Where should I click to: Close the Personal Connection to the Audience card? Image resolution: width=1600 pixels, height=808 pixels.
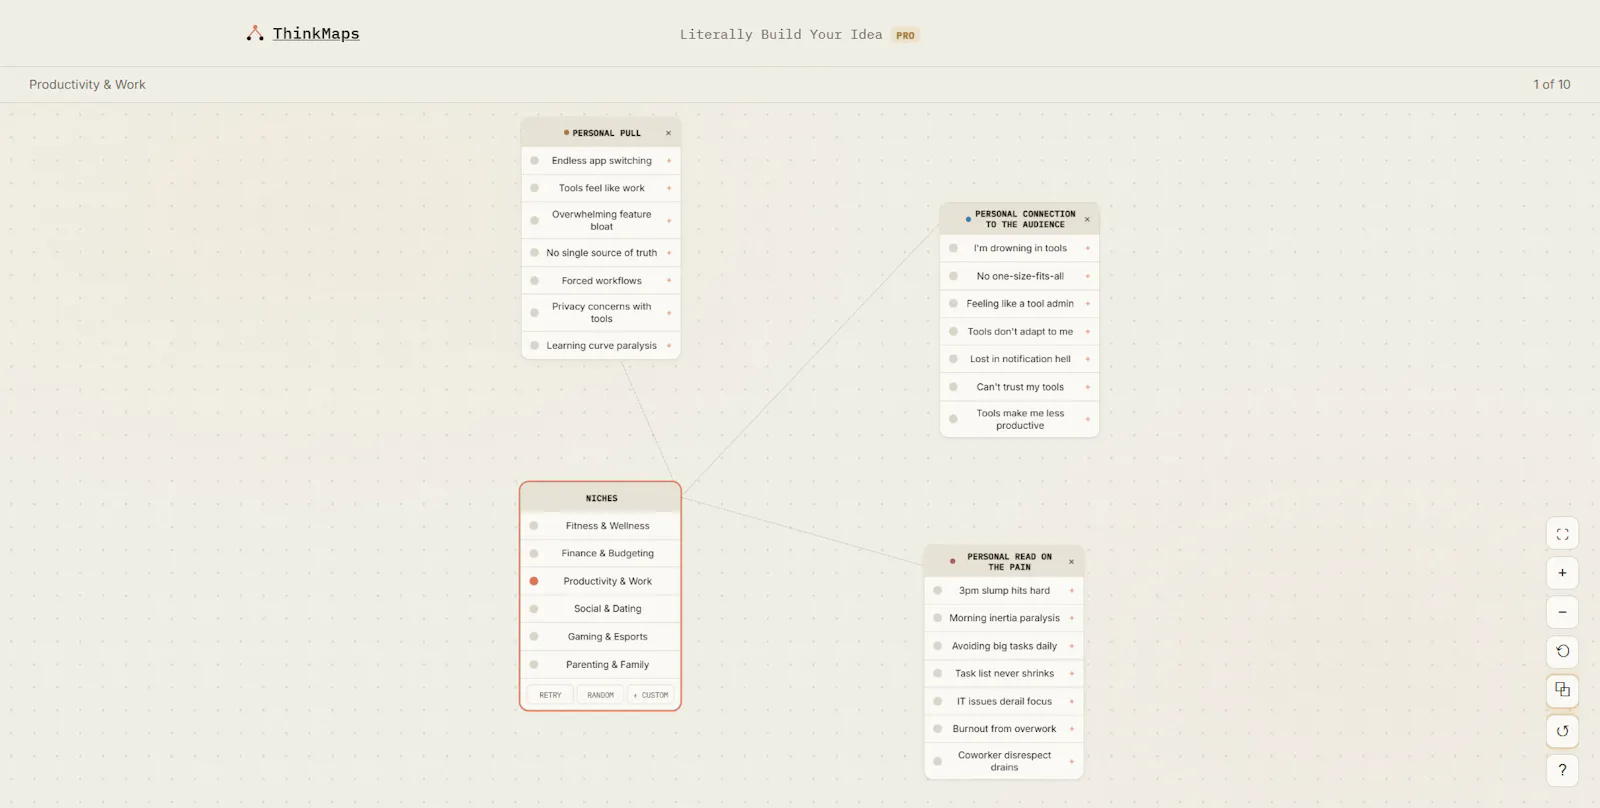(1087, 220)
